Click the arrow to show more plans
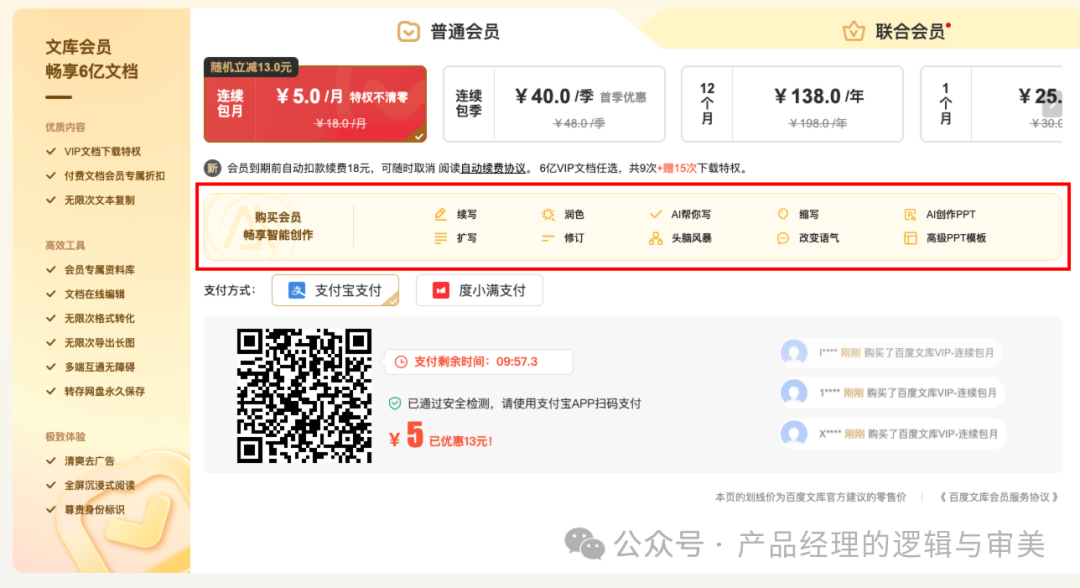This screenshot has width=1080, height=588. pos(1052,105)
